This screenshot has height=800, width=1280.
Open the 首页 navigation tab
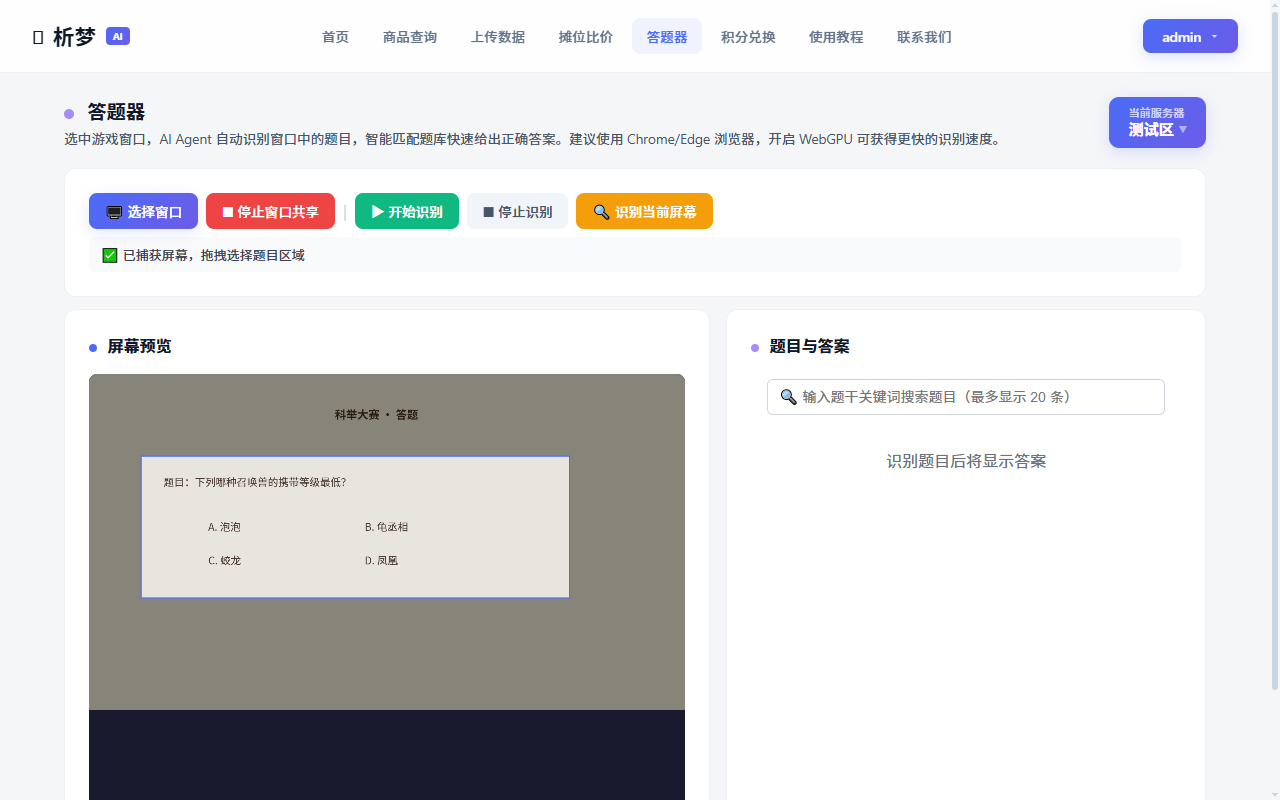(x=335, y=37)
